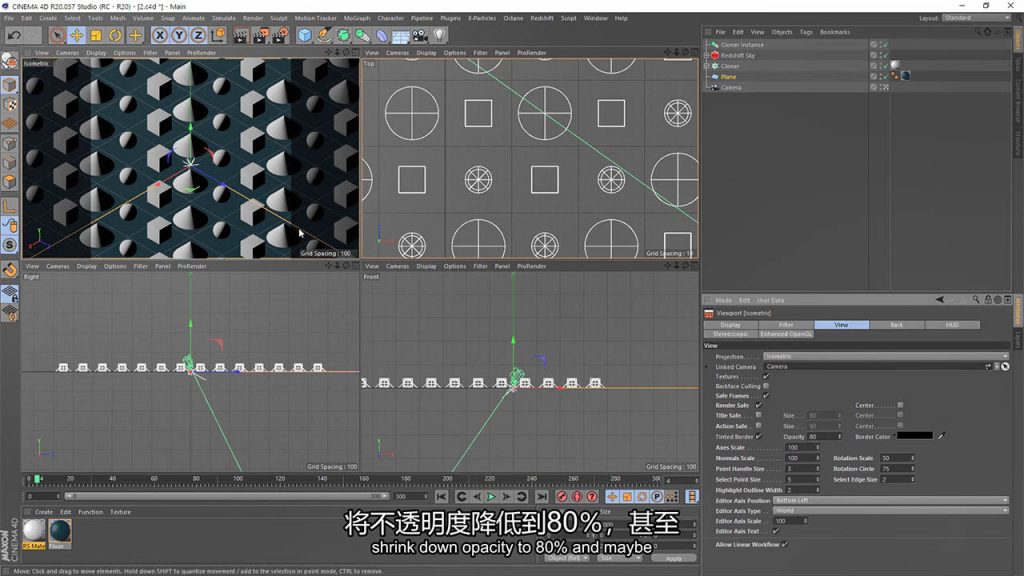1024x576 pixels.
Task: Add a Camera object from toolbar
Action: click(420, 35)
